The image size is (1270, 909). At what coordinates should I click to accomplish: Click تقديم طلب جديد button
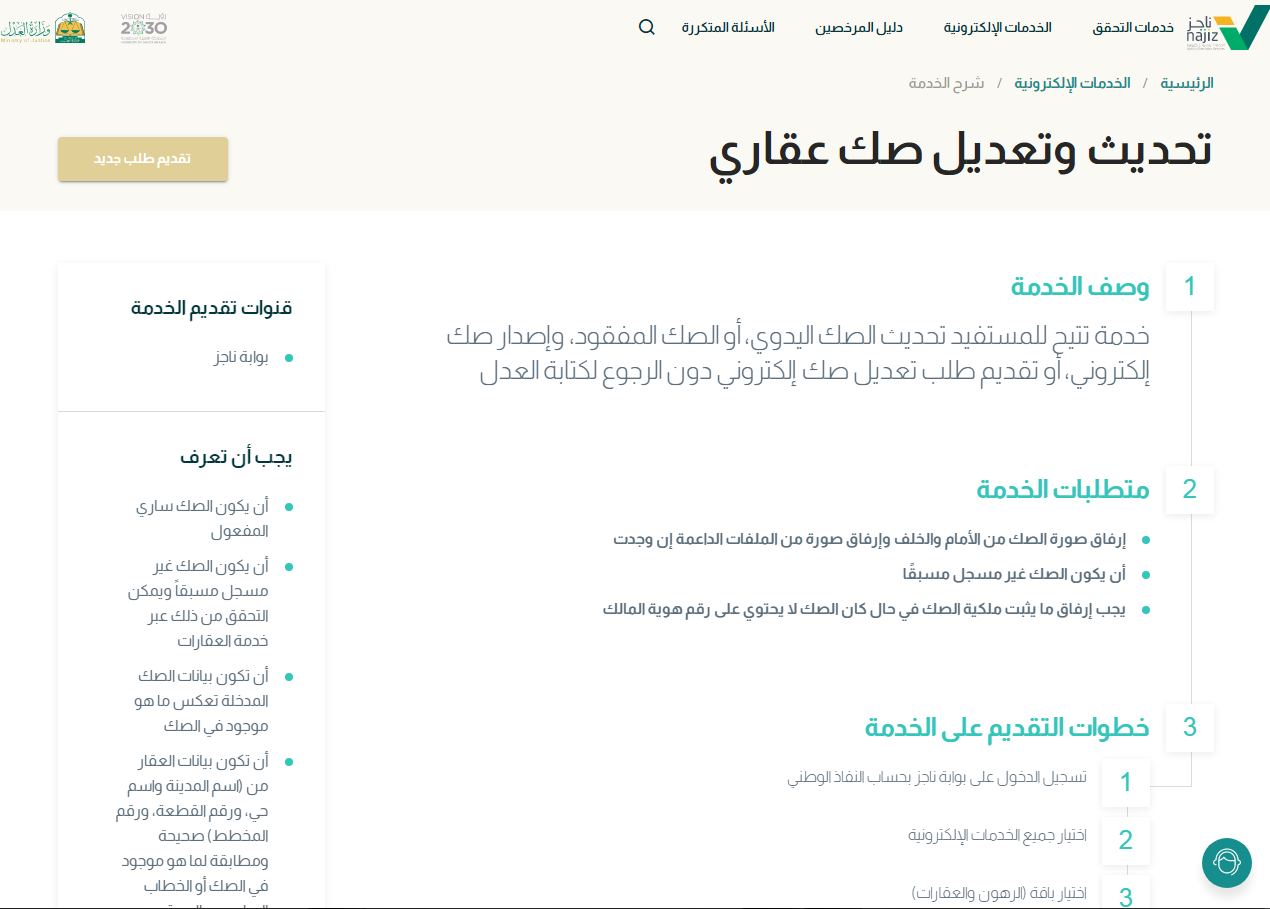point(143,159)
